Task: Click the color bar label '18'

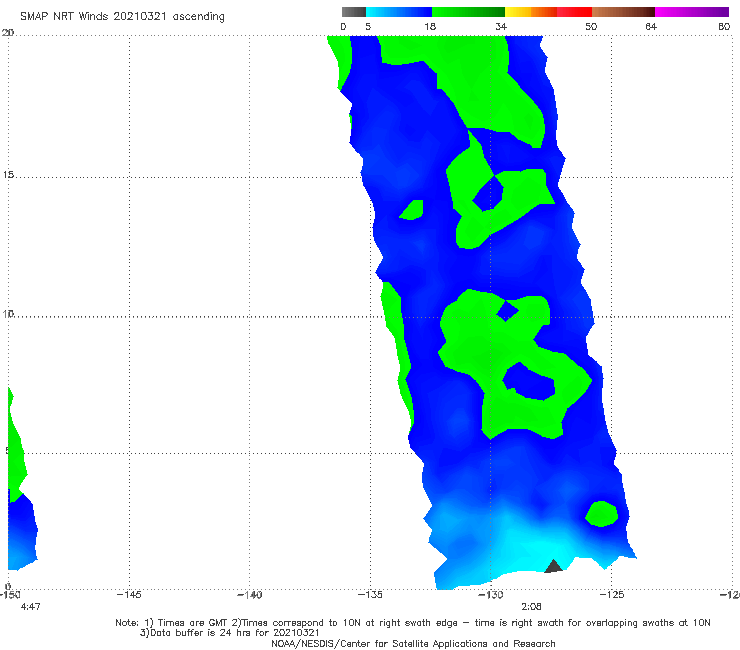Action: (x=430, y=27)
